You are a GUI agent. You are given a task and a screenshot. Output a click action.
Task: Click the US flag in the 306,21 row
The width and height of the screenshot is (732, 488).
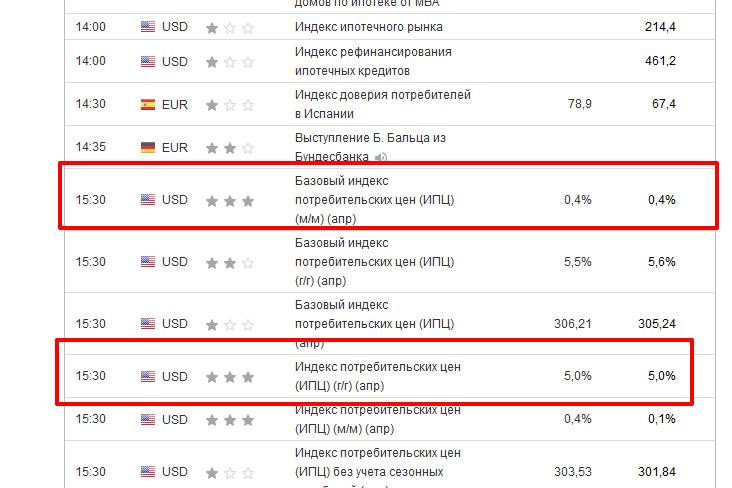click(x=148, y=324)
